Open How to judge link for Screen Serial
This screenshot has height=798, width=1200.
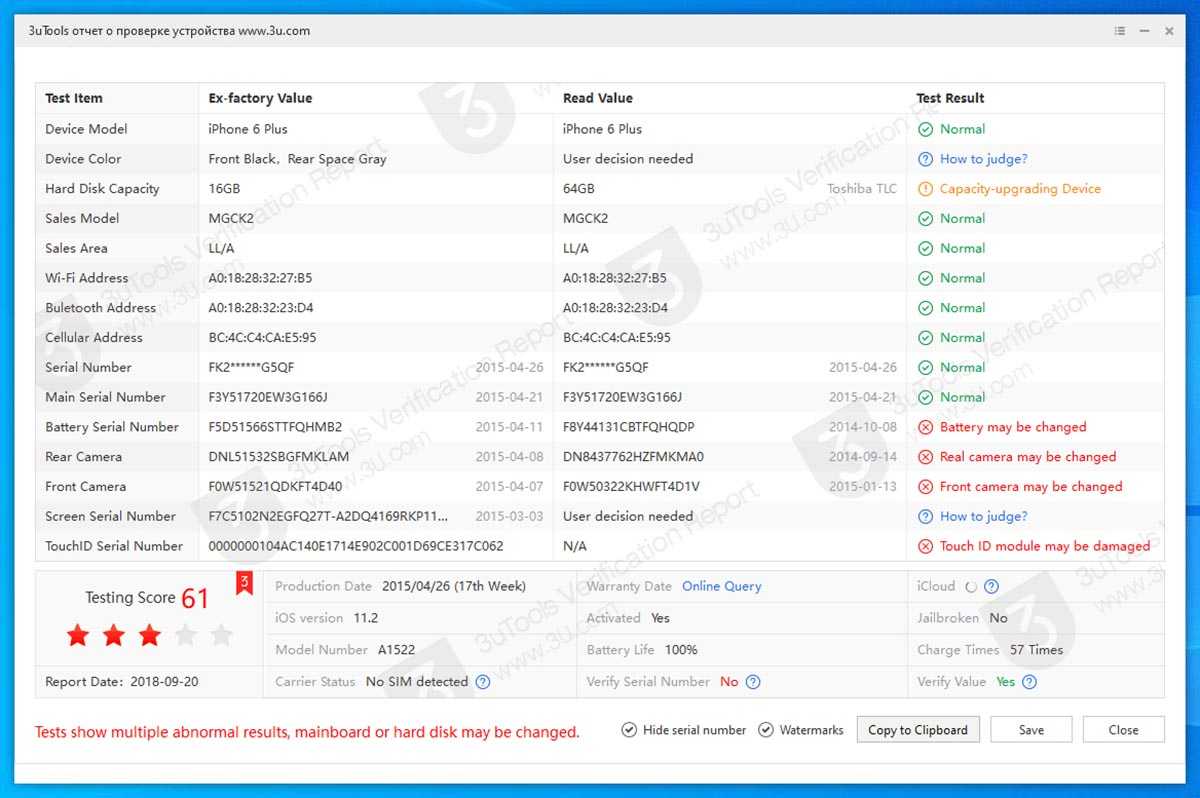click(x=983, y=516)
